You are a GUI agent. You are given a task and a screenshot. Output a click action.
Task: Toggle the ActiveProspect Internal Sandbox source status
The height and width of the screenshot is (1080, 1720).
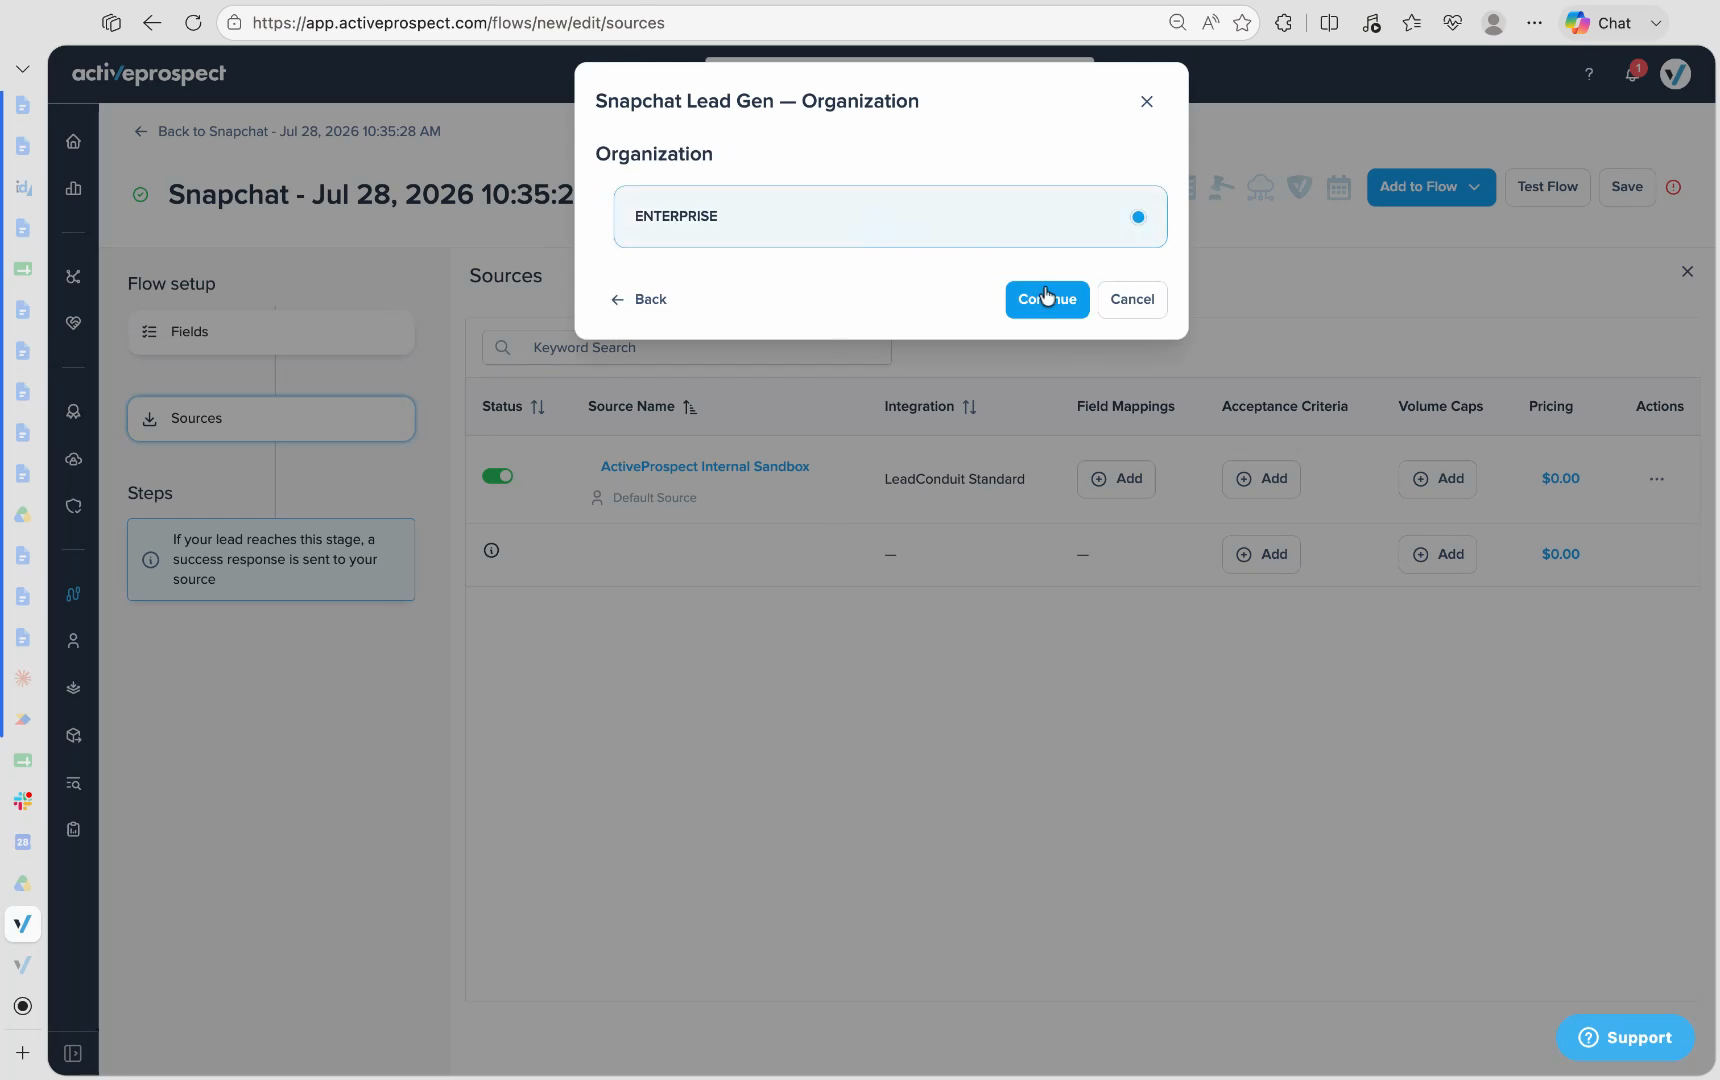coord(497,476)
